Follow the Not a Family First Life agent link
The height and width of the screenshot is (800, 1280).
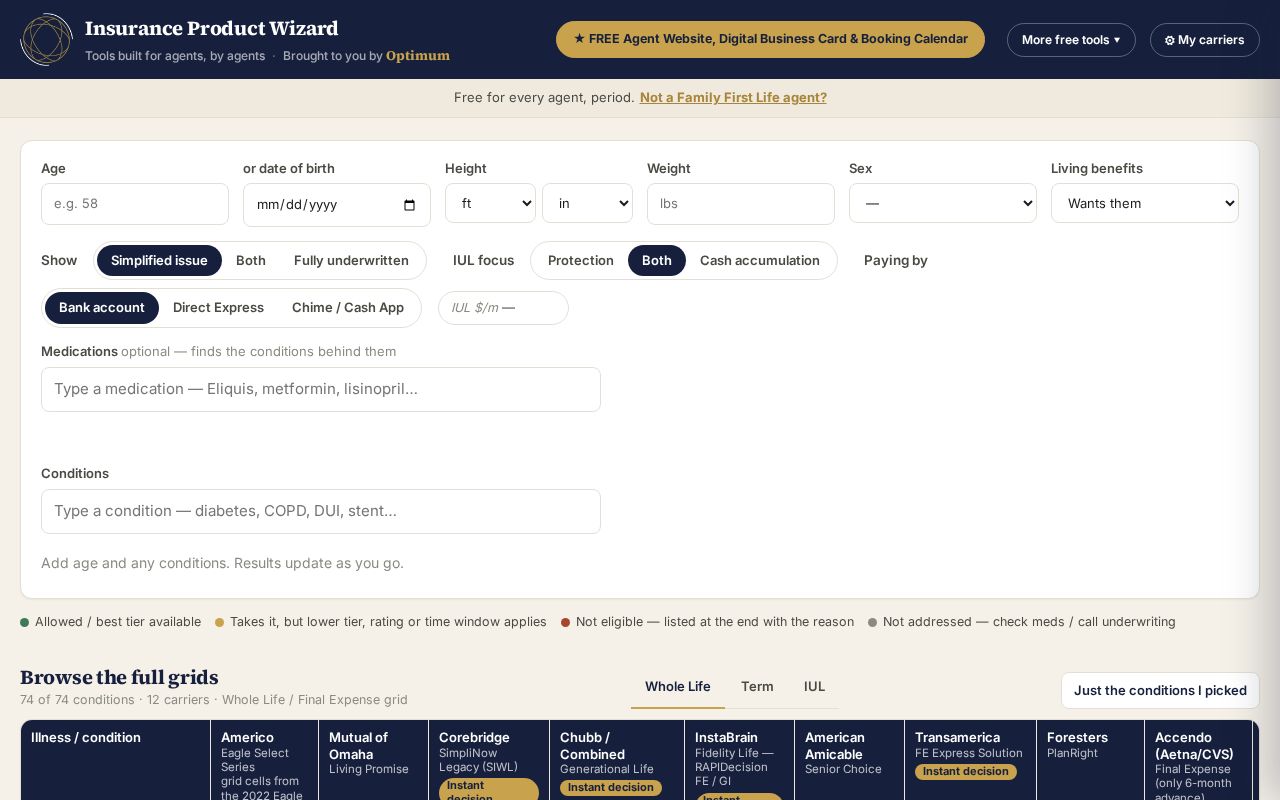pos(733,97)
